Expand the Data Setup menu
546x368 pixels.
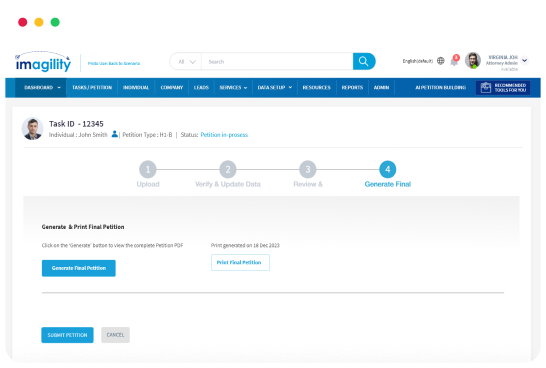click(275, 88)
